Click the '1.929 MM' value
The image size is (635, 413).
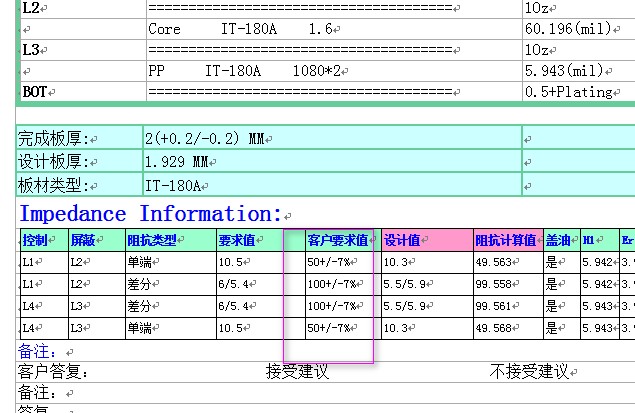click(x=177, y=162)
